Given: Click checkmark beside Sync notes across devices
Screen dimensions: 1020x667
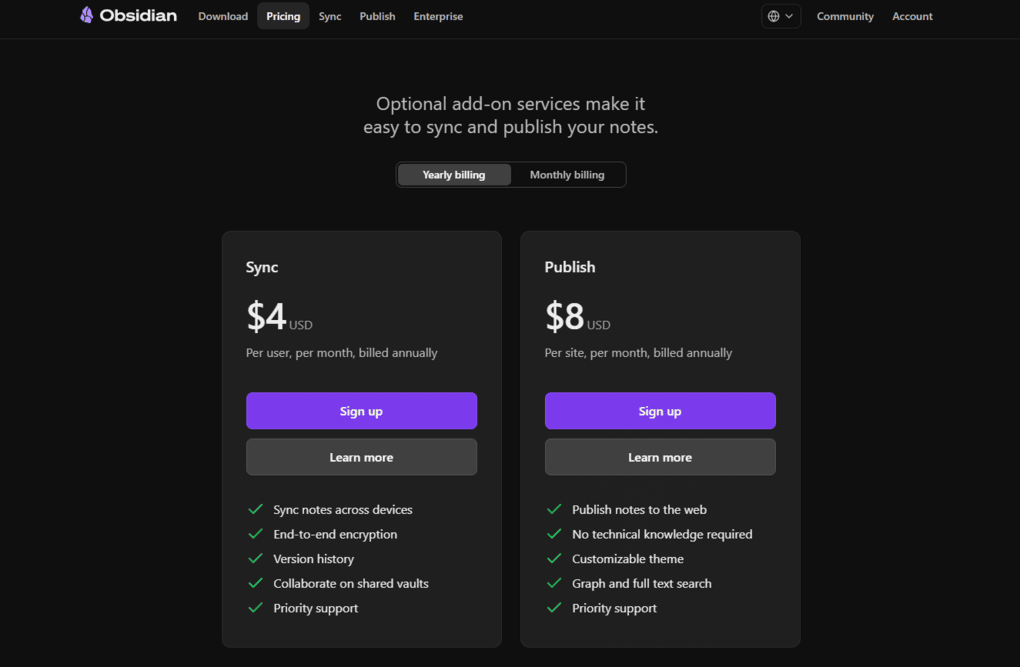Looking at the screenshot, I should 256,509.
